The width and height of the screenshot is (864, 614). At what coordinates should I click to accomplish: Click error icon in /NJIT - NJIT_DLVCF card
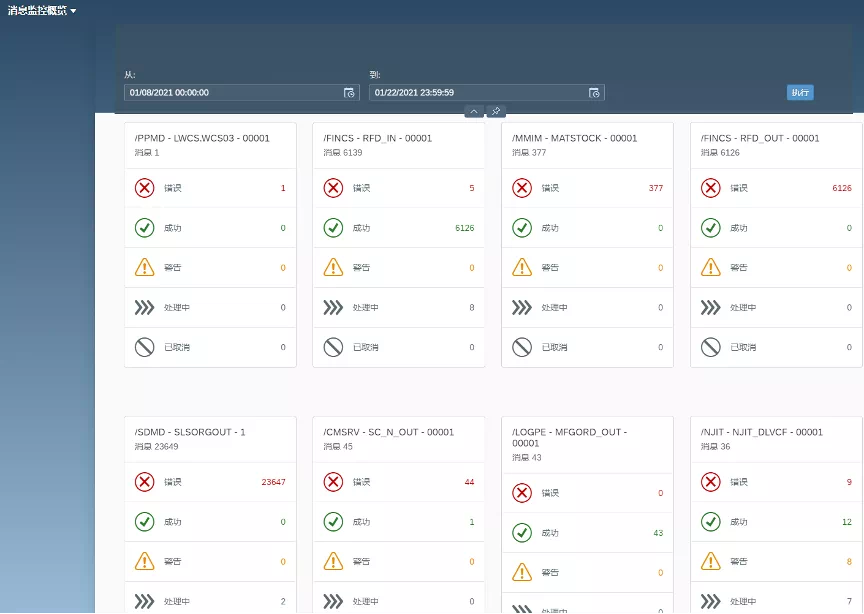point(711,482)
